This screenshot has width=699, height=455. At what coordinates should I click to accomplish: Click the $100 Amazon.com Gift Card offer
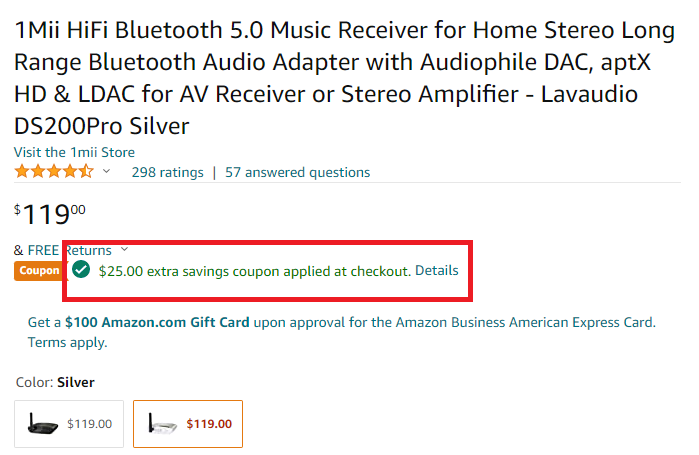(x=157, y=322)
